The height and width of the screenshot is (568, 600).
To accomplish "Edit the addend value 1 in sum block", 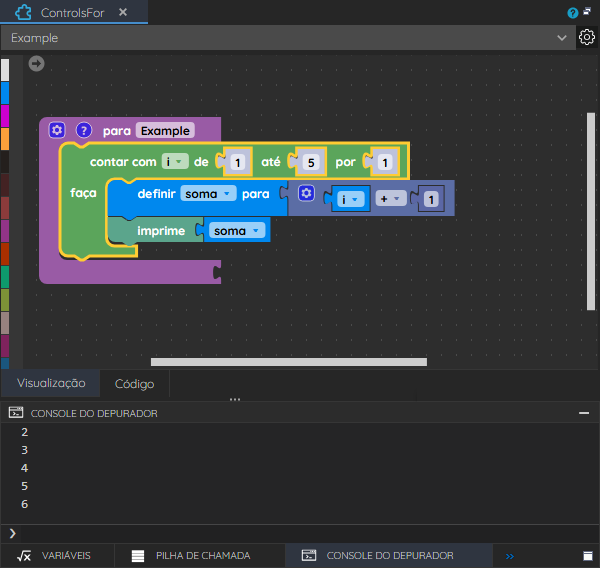I will [x=431, y=199].
